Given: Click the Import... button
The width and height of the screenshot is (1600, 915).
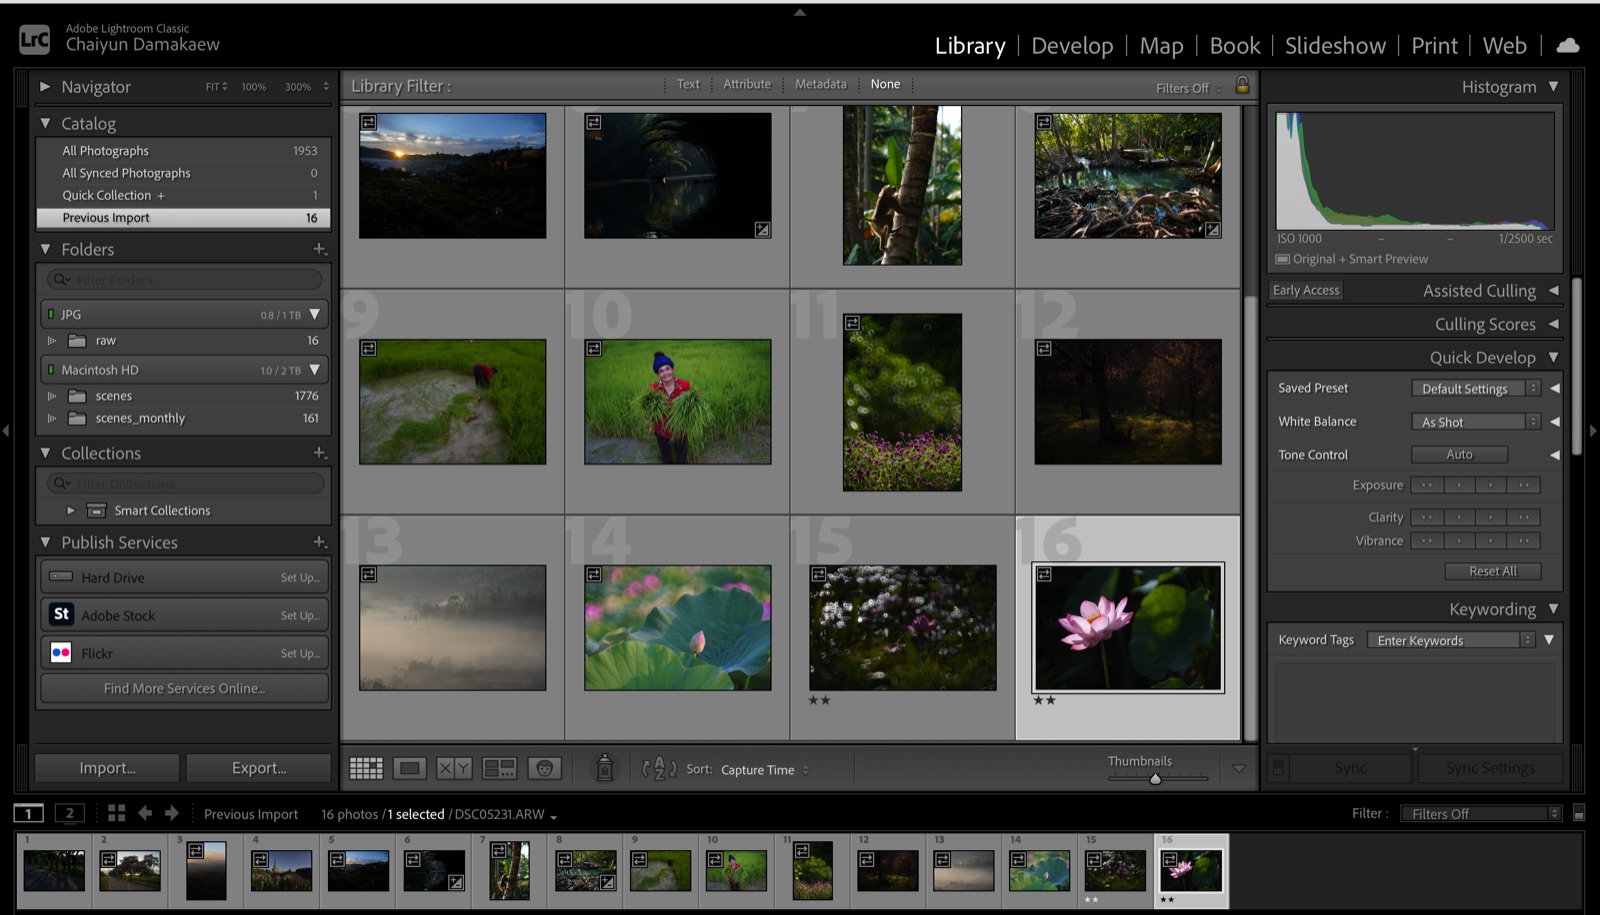Looking at the screenshot, I should coord(107,768).
